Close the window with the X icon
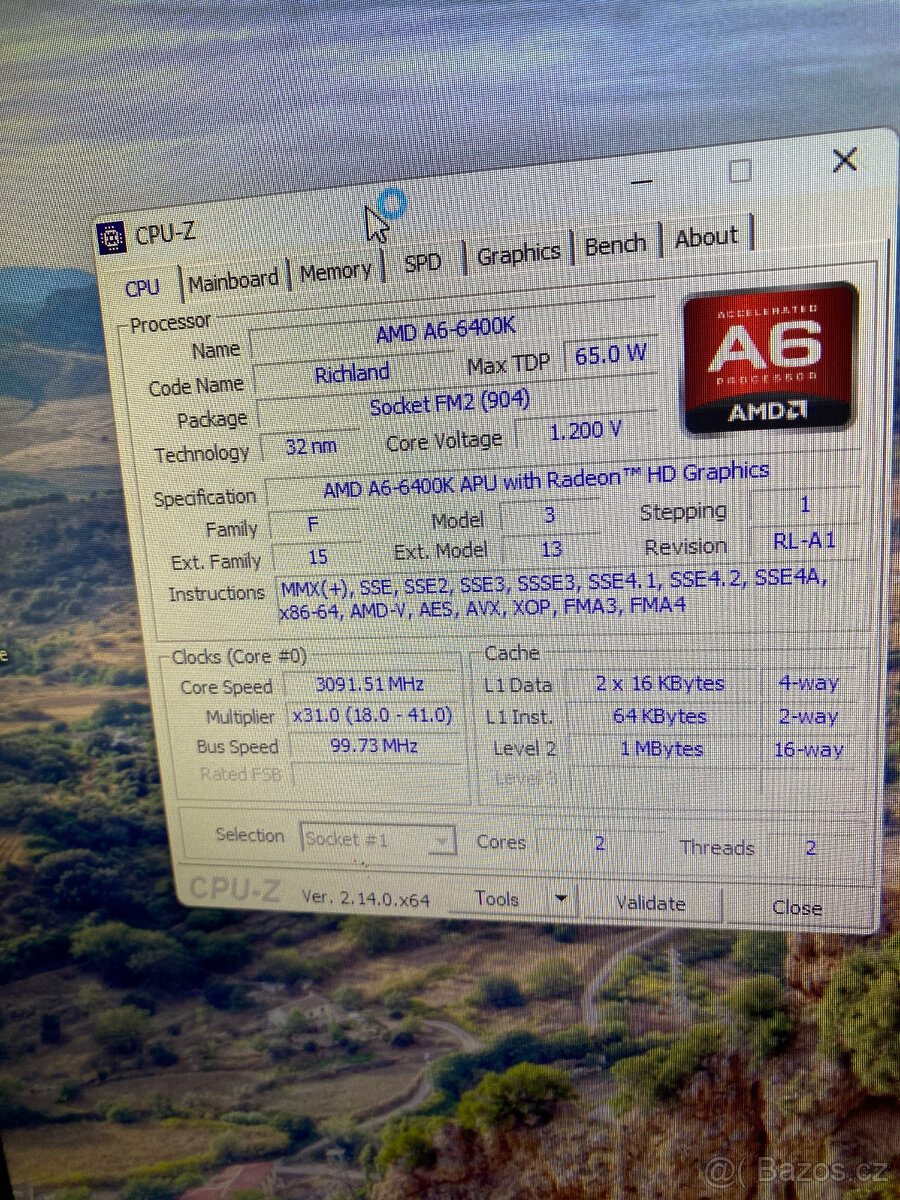Image resolution: width=900 pixels, height=1200 pixels. [845, 160]
